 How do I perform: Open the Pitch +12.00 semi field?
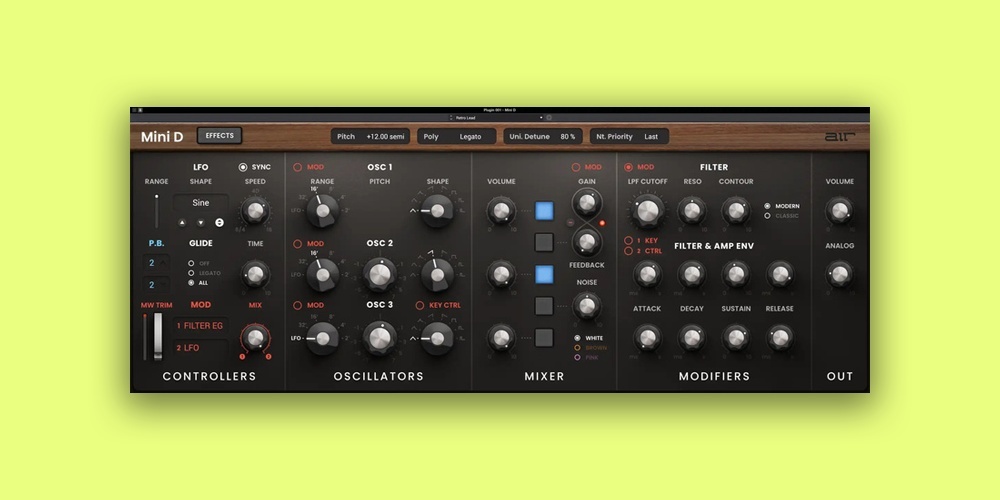point(371,136)
